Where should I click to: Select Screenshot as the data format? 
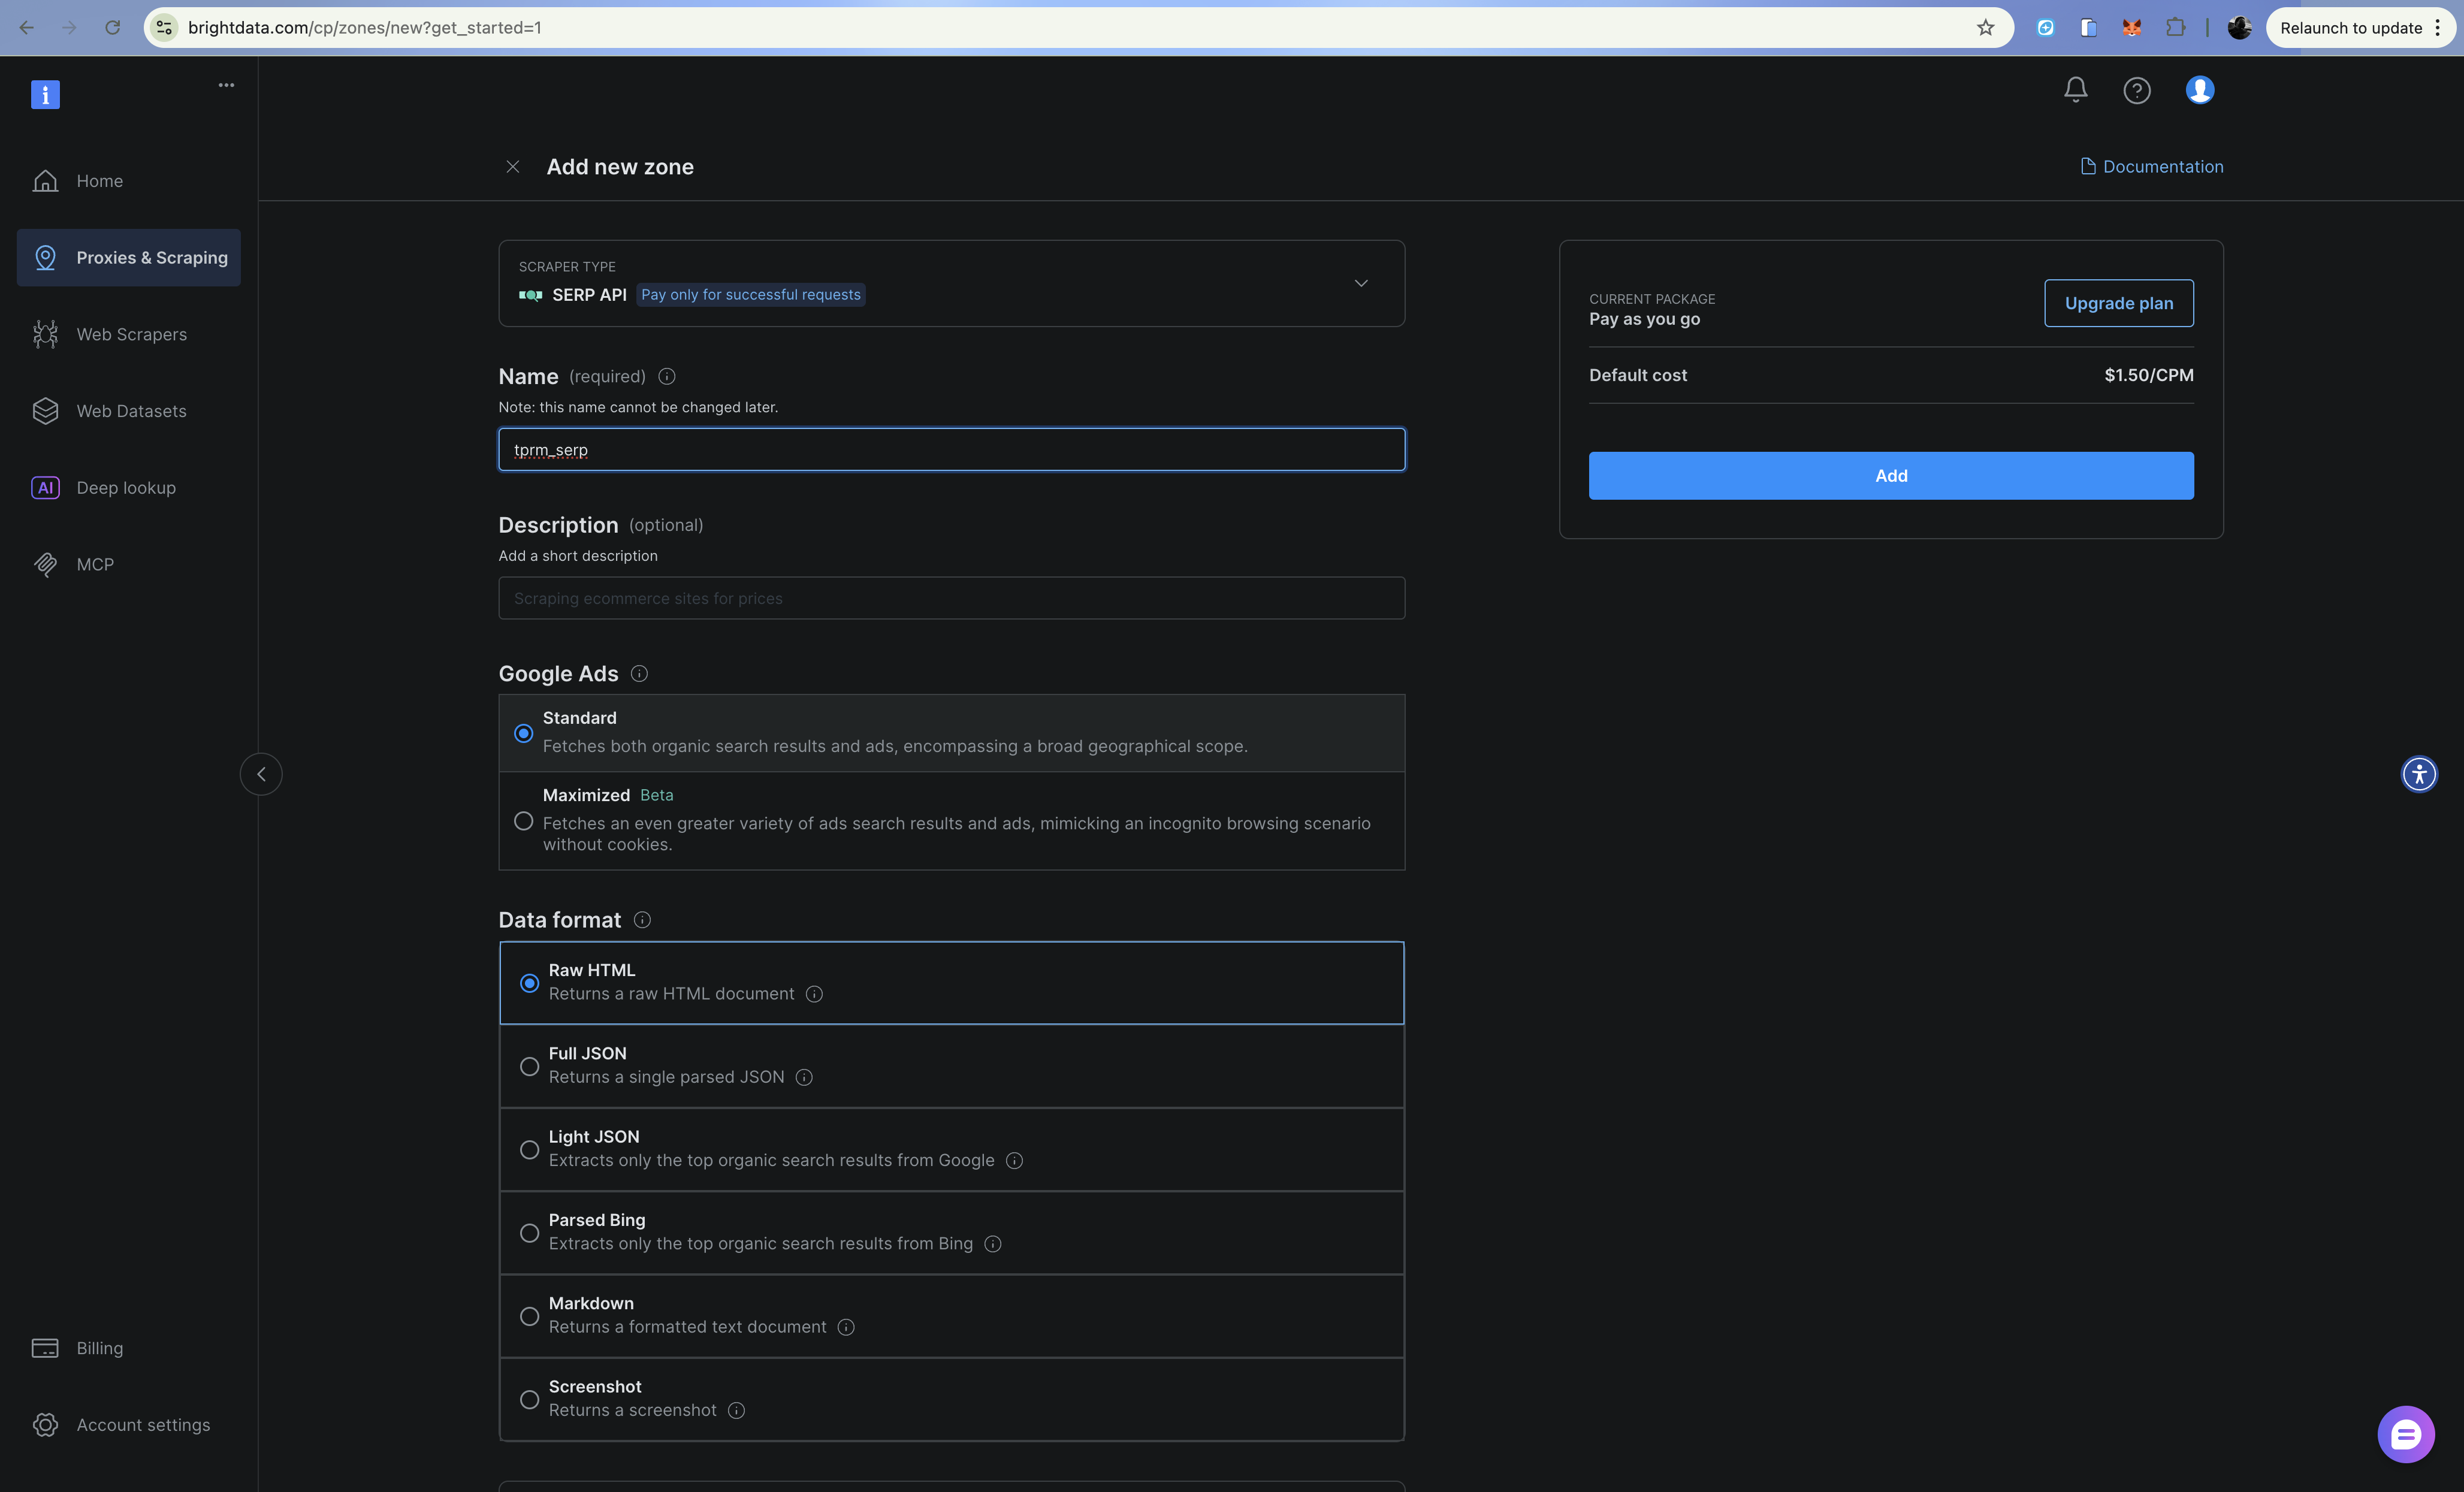(x=529, y=1399)
